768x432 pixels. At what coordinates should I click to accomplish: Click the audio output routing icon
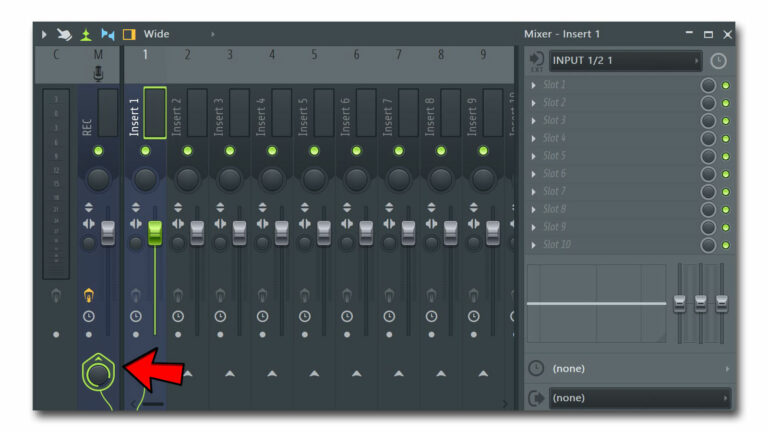coord(536,398)
